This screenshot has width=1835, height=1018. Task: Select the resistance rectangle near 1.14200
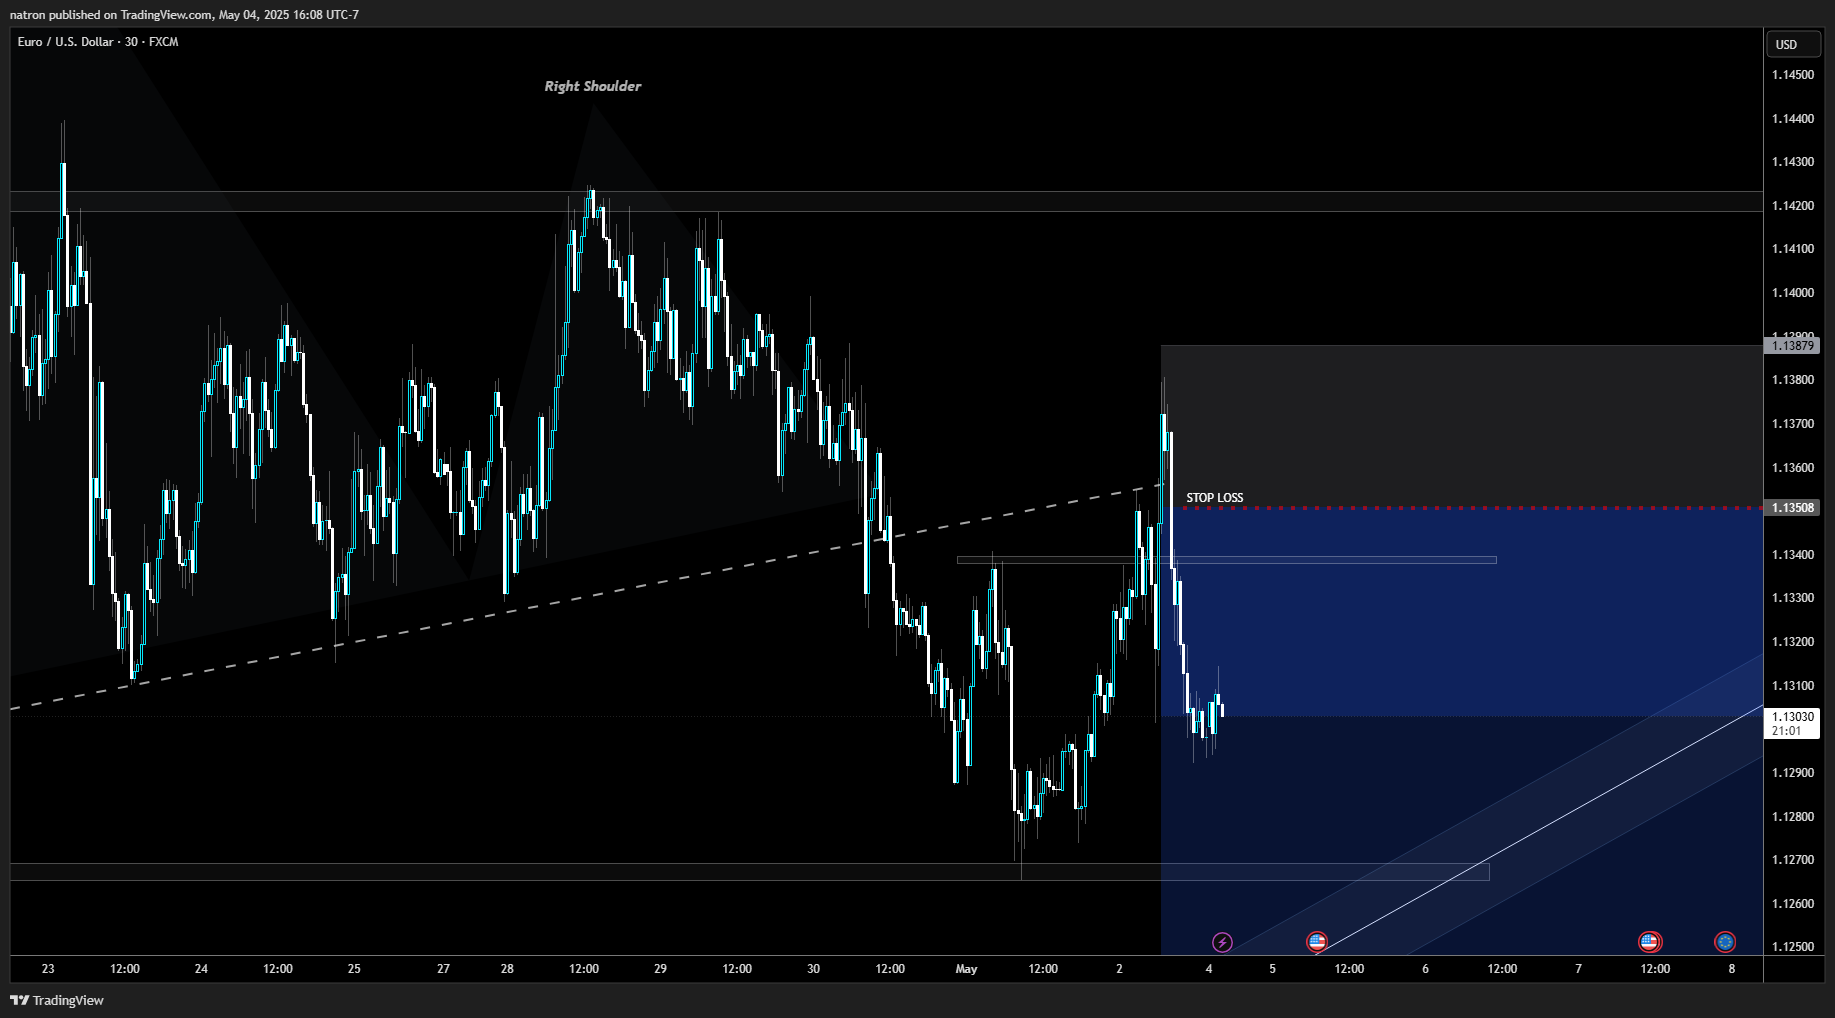click(x=886, y=201)
